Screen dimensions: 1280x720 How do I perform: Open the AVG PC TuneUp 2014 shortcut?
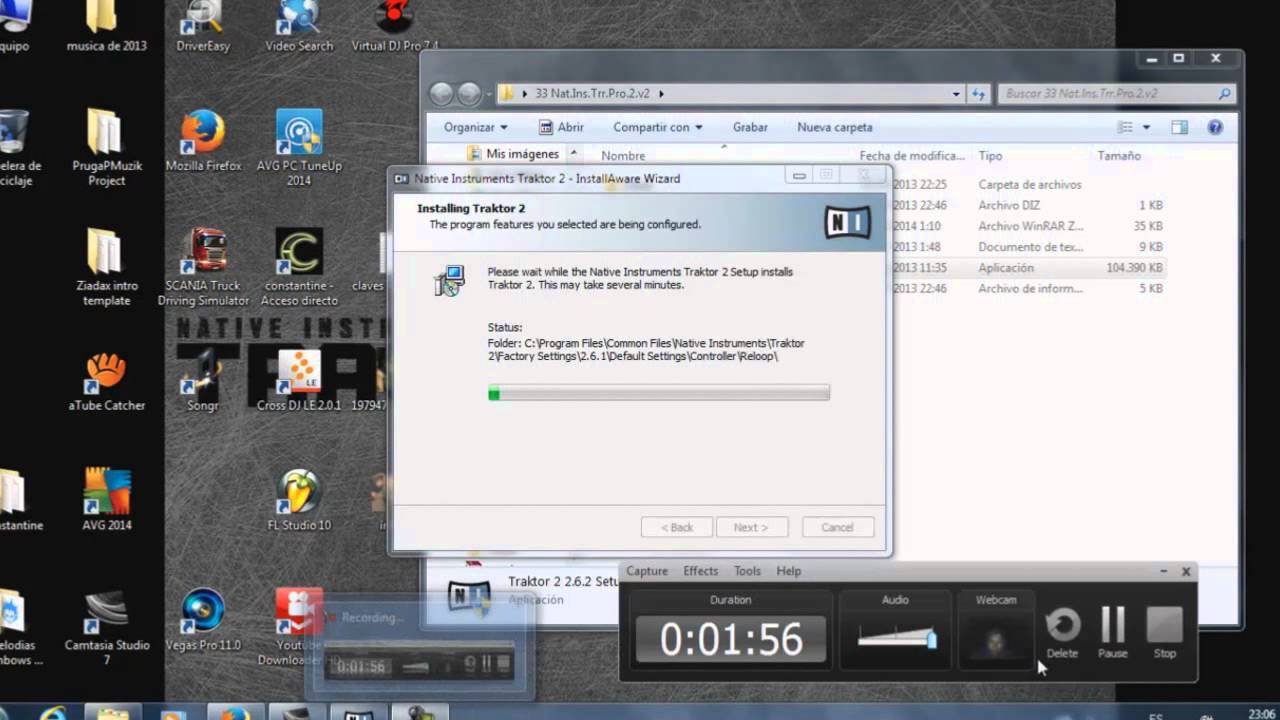point(299,148)
